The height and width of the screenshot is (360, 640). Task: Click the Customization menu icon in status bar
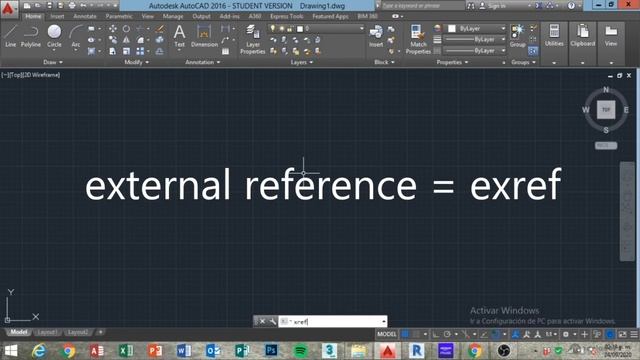[633, 334]
